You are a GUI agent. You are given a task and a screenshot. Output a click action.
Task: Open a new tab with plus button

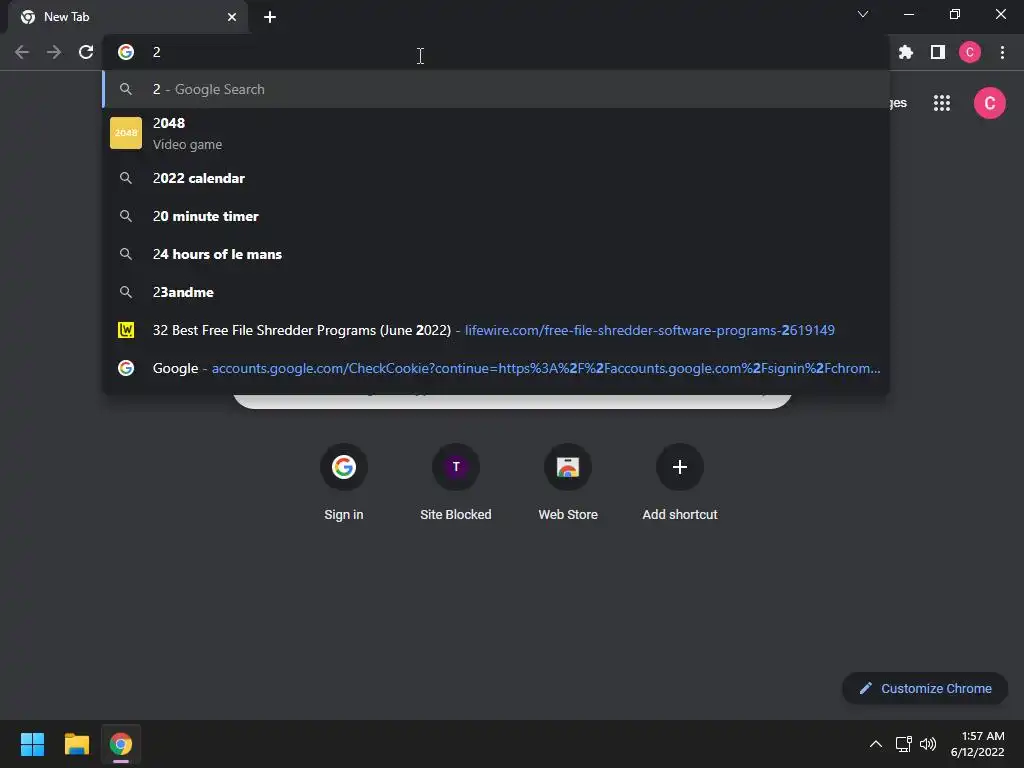pyautogui.click(x=270, y=17)
